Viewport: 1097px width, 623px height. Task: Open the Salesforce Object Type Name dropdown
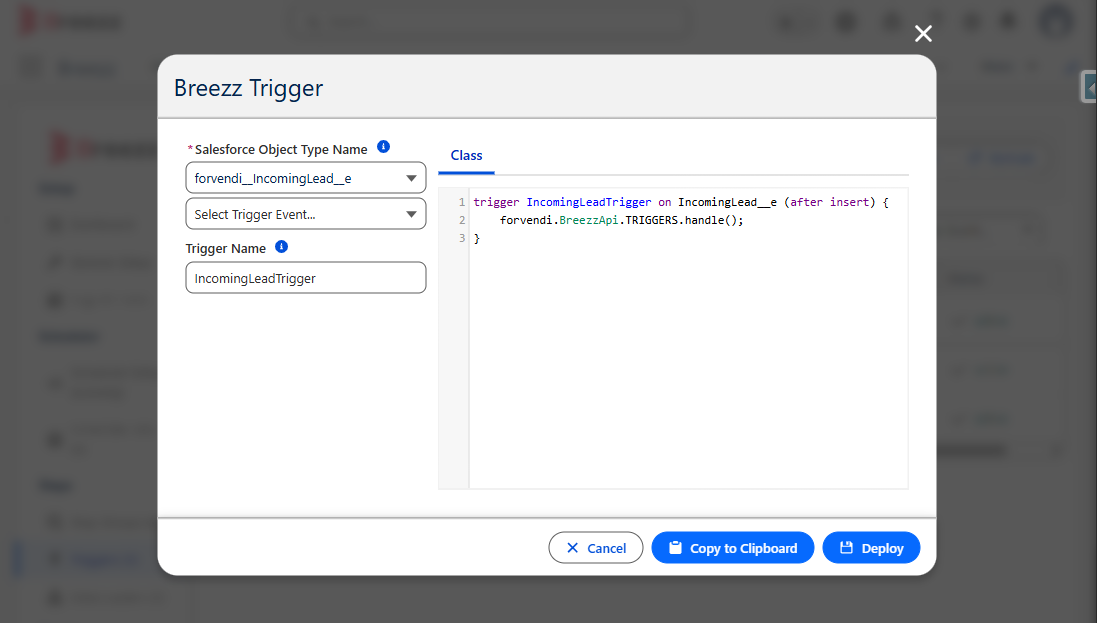pos(306,178)
